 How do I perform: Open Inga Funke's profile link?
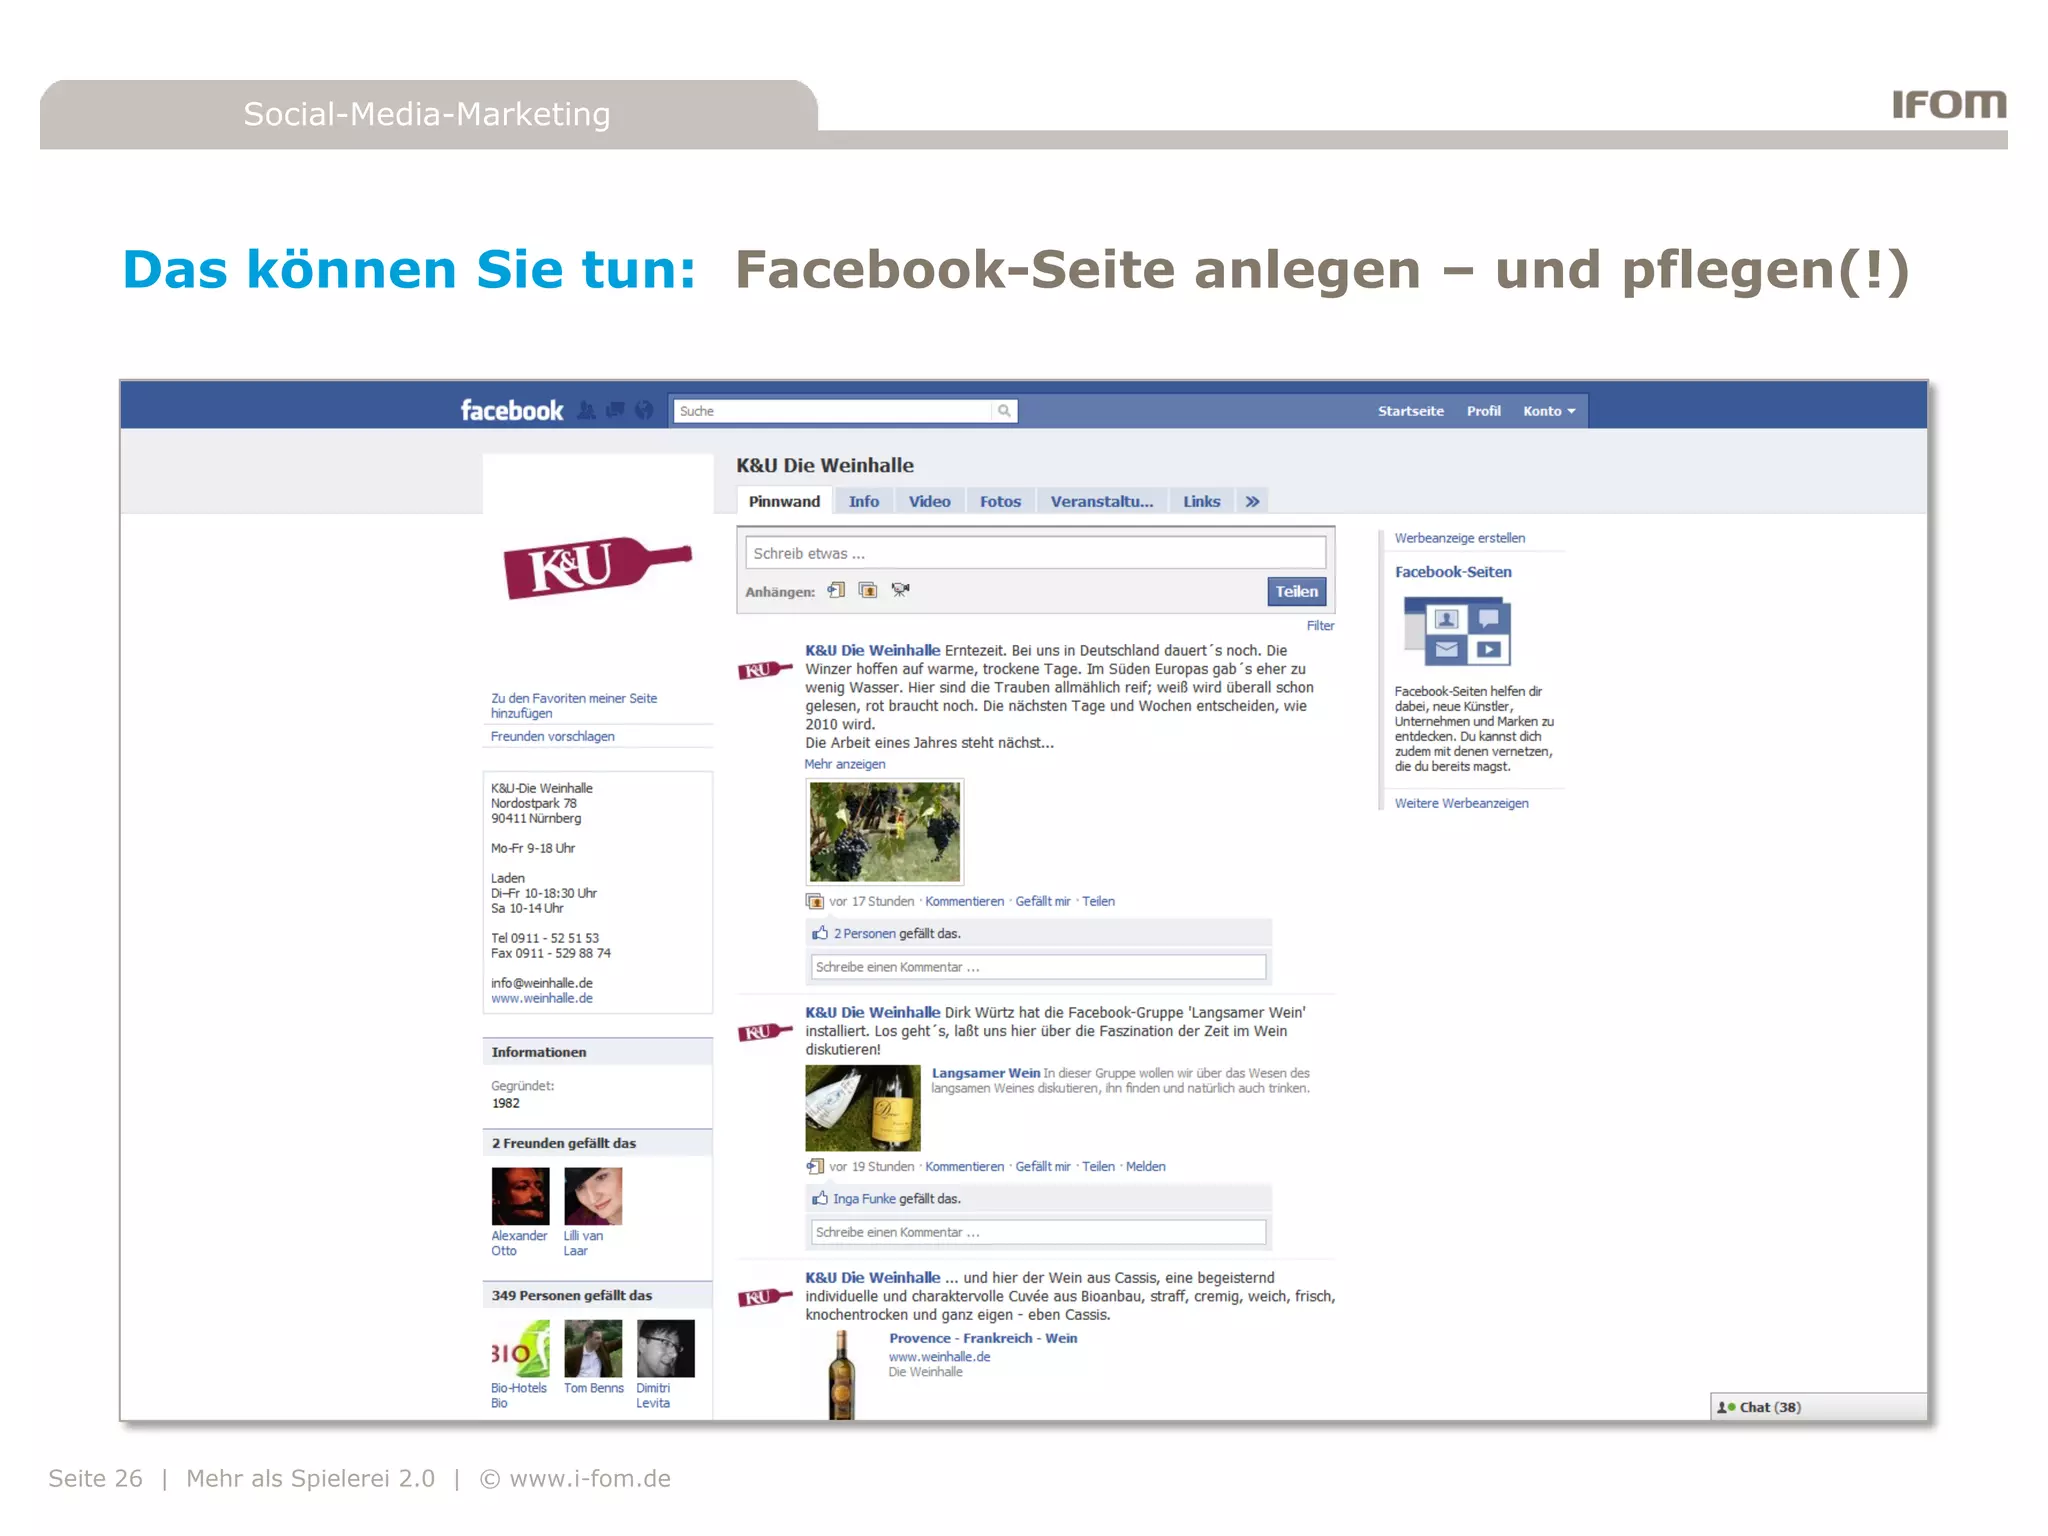864,1198
